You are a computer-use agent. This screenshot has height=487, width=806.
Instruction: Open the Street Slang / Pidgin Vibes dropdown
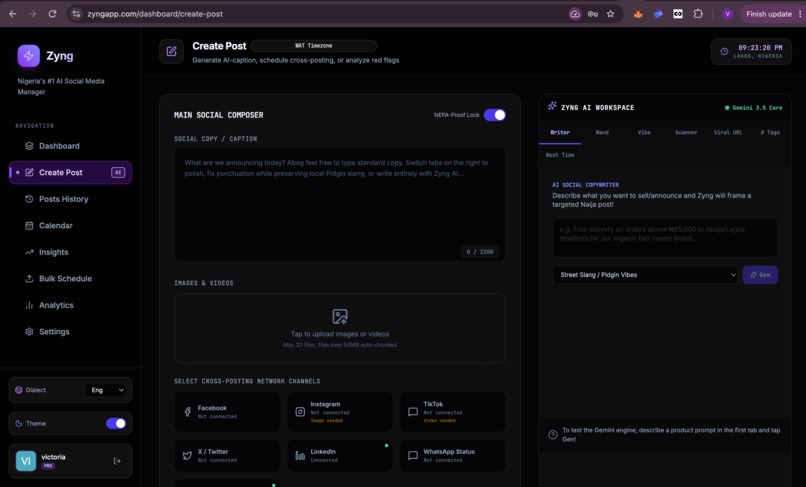[645, 275]
